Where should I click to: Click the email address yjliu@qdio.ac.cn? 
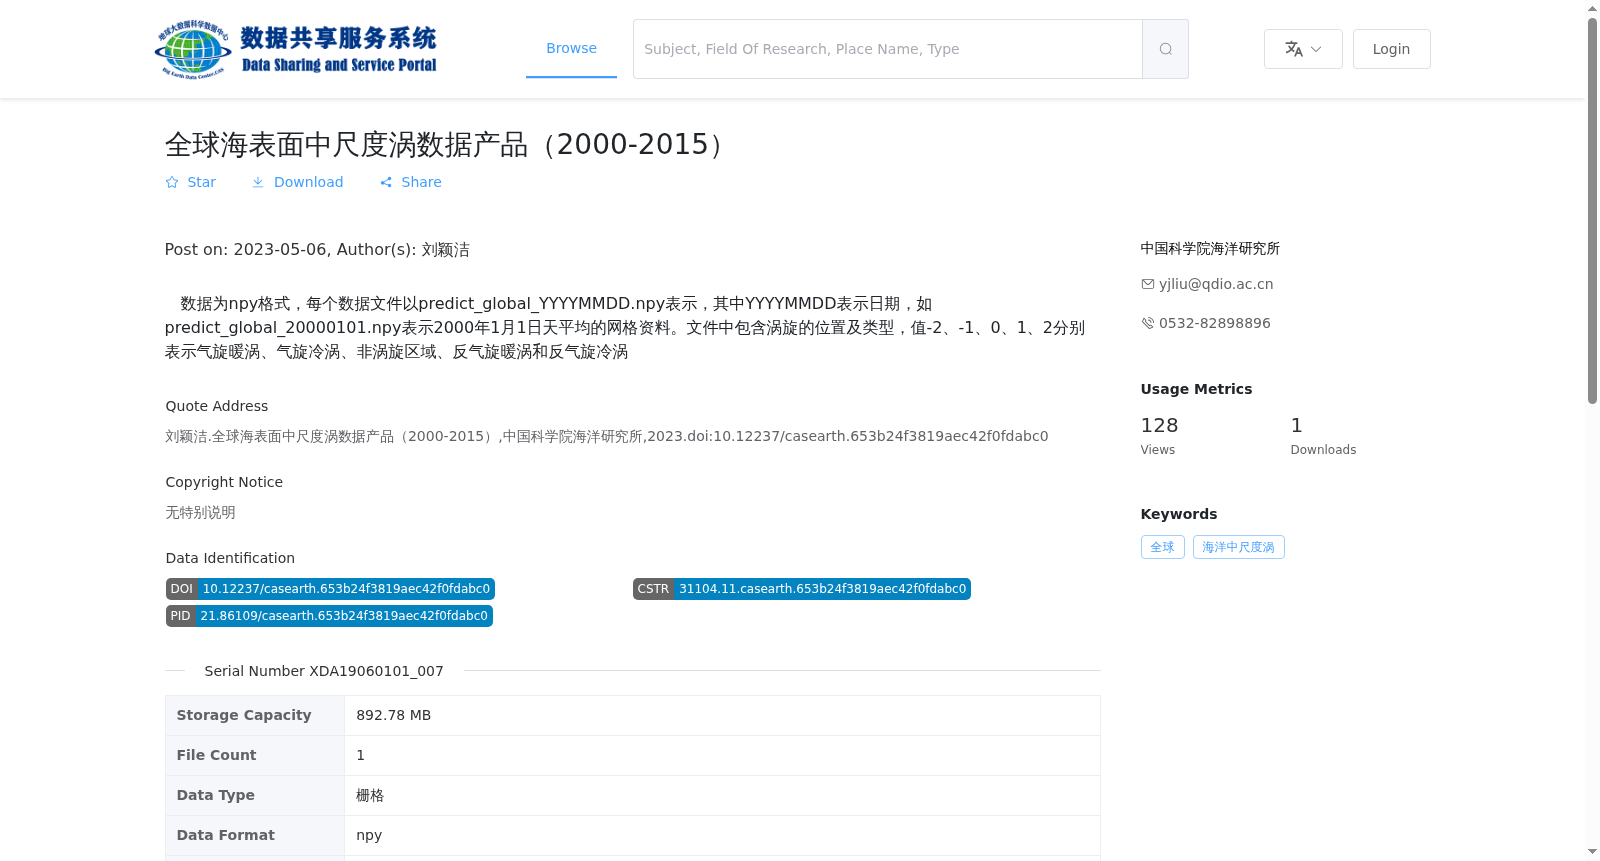pos(1216,284)
